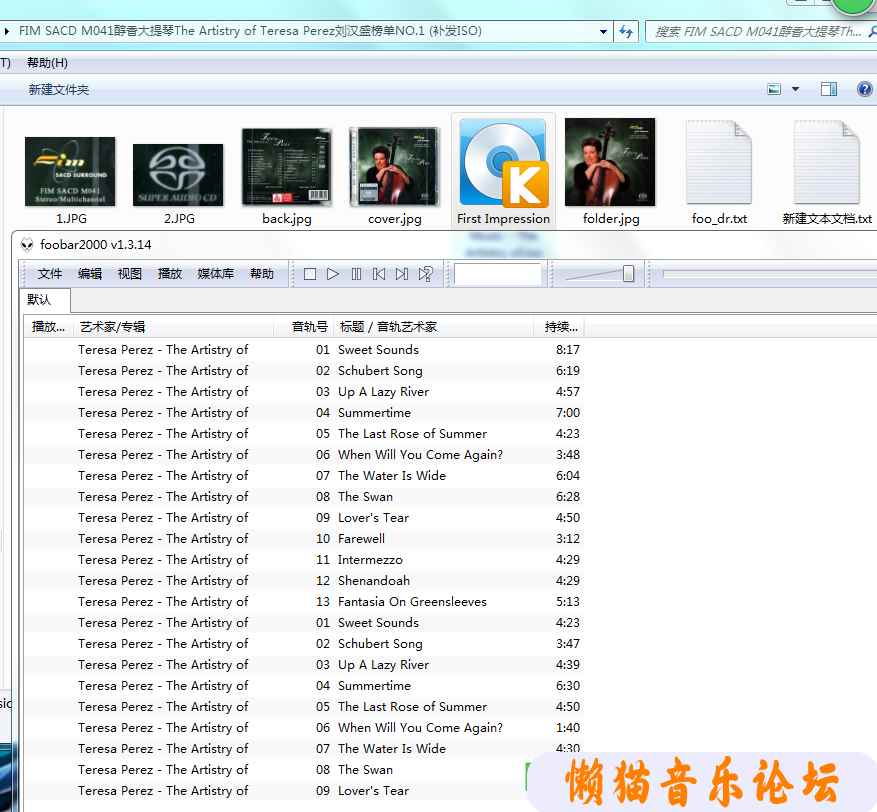
Task: Click the foobar2000 toolbar display field
Action: point(498,274)
